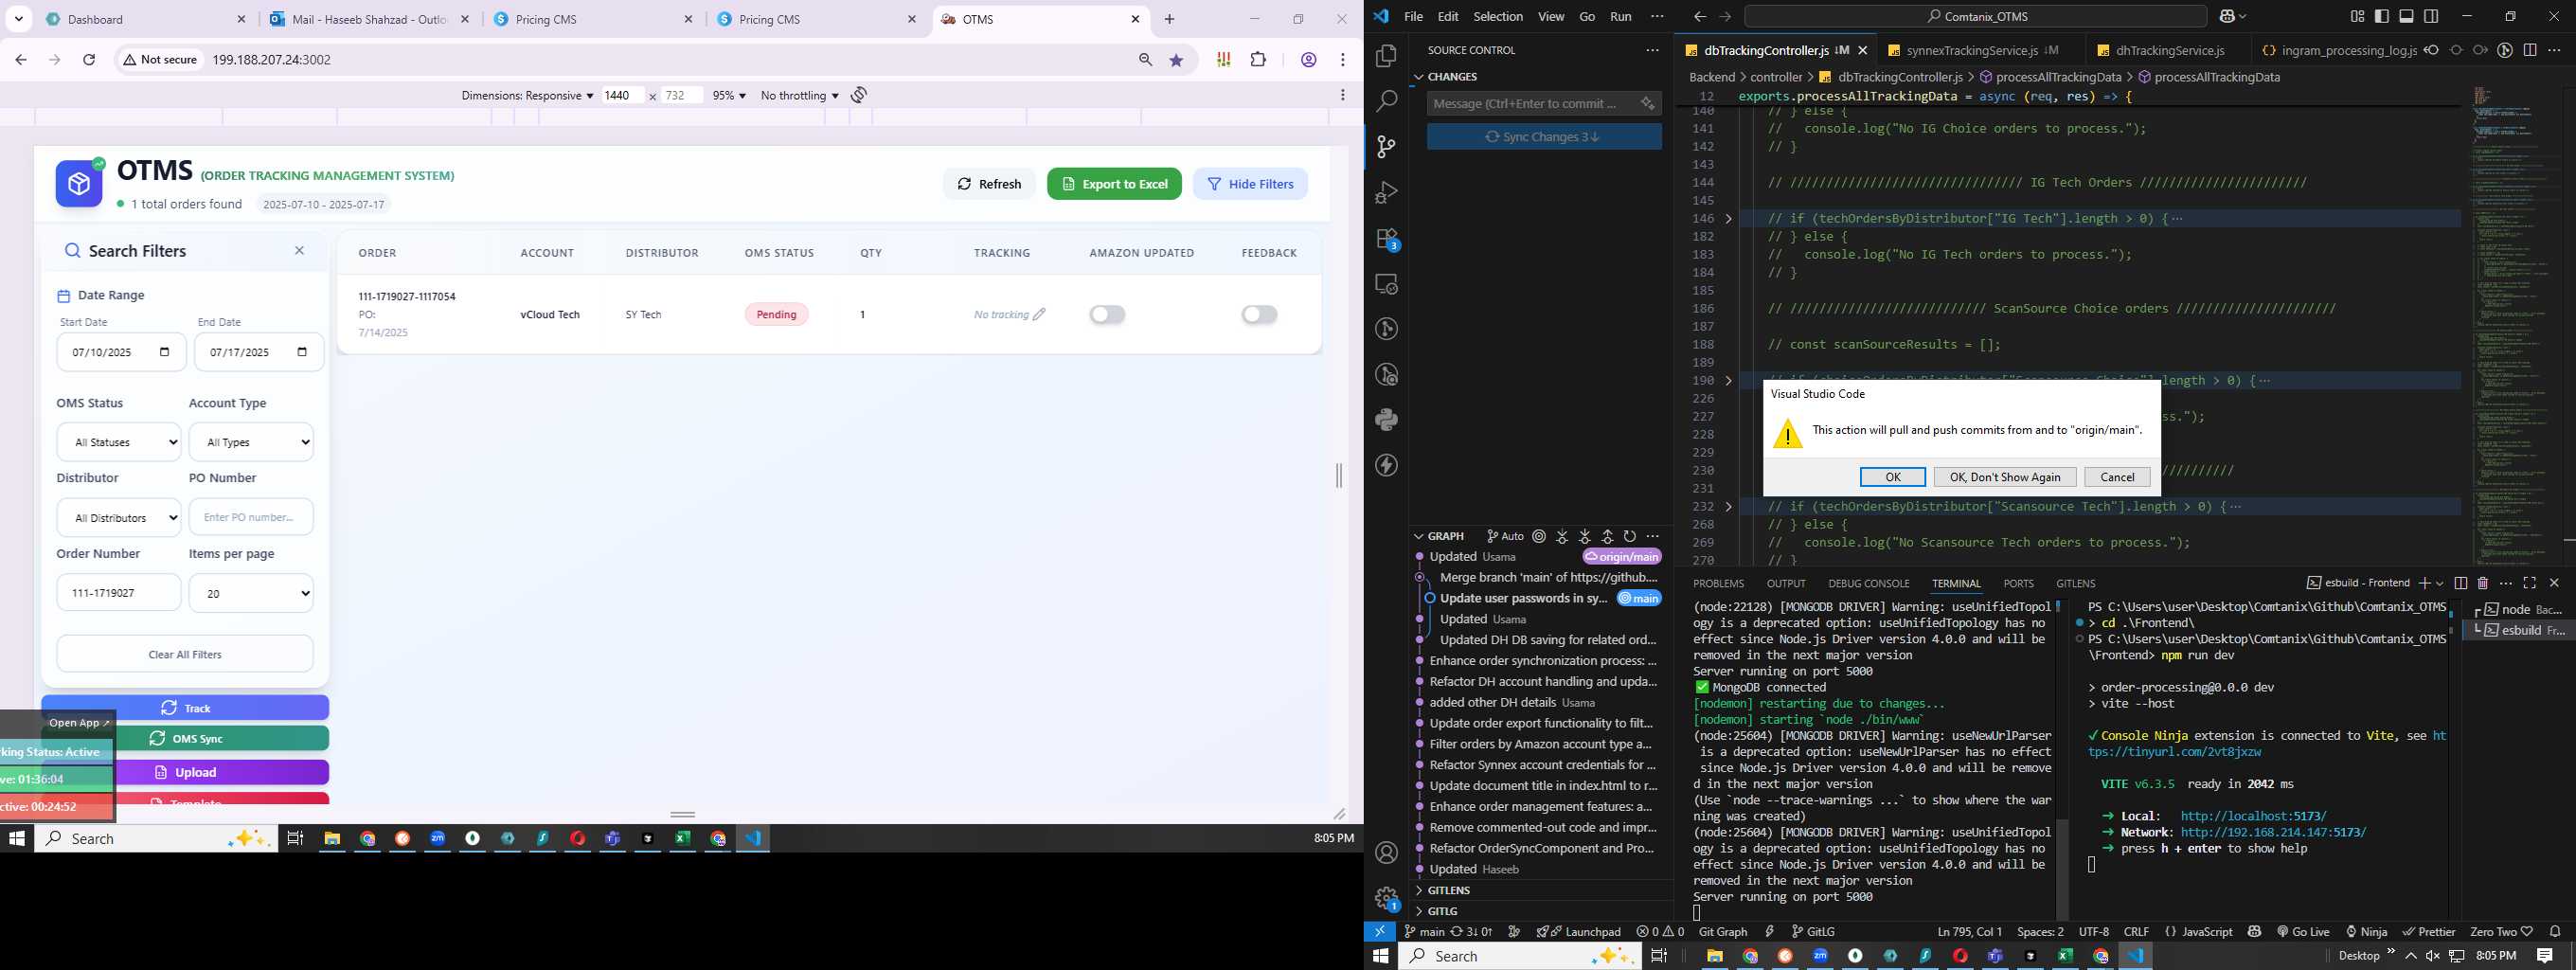Screen dimensions: 2576x970
Task: Click the Refresh icon in the Graph header
Action: (1630, 536)
